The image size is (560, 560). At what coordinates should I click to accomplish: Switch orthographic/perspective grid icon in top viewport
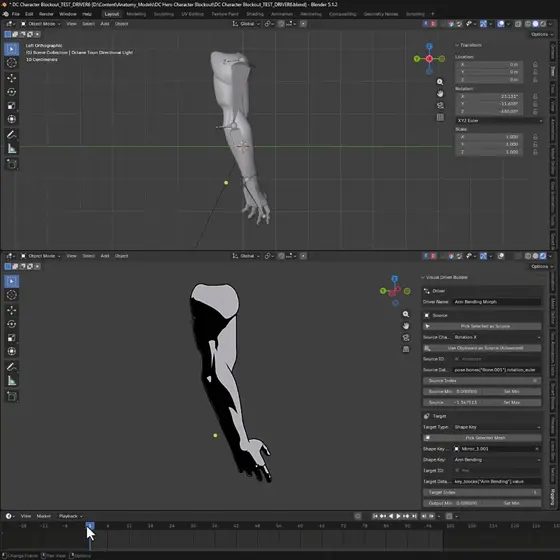440,117
